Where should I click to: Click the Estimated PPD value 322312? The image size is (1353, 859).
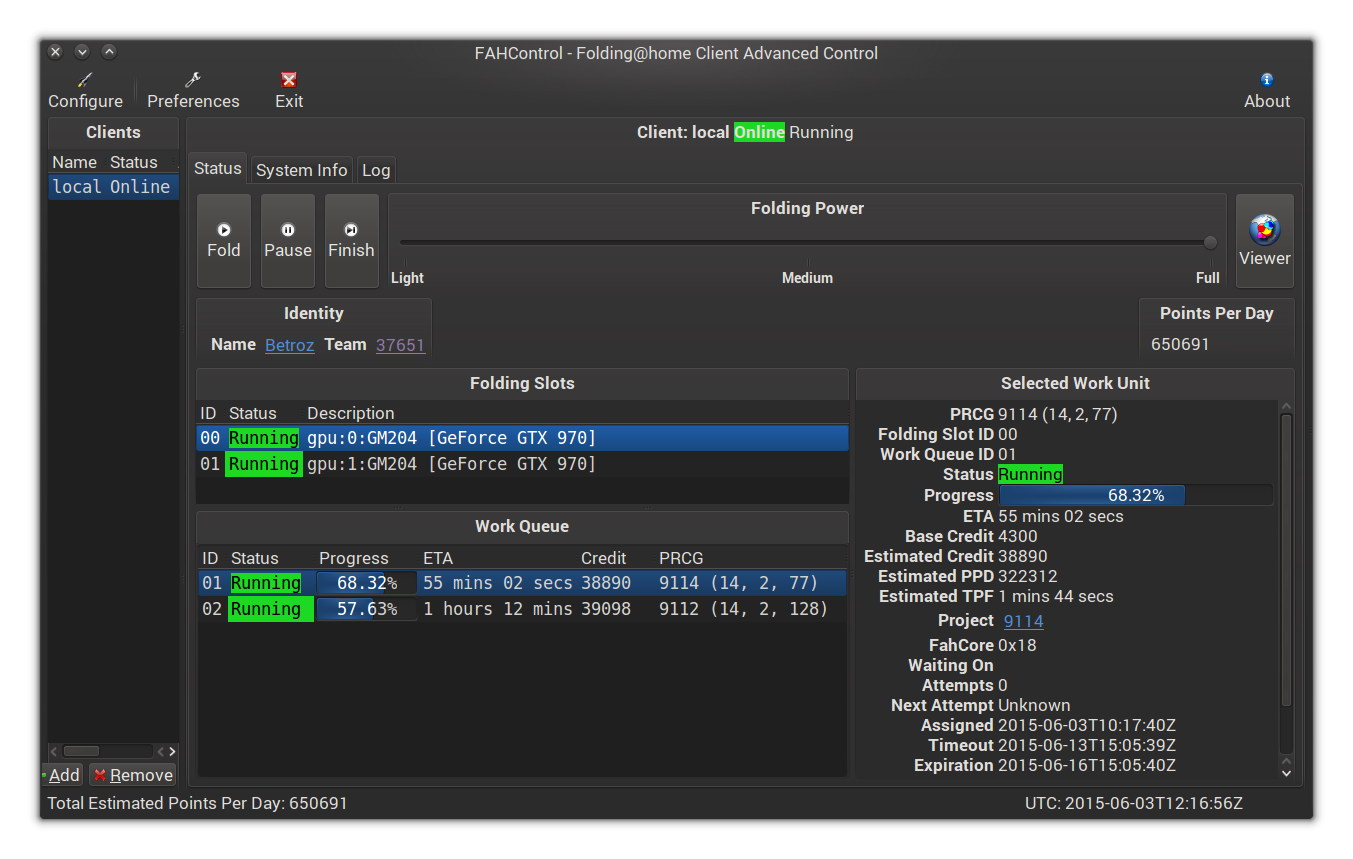(1027, 576)
